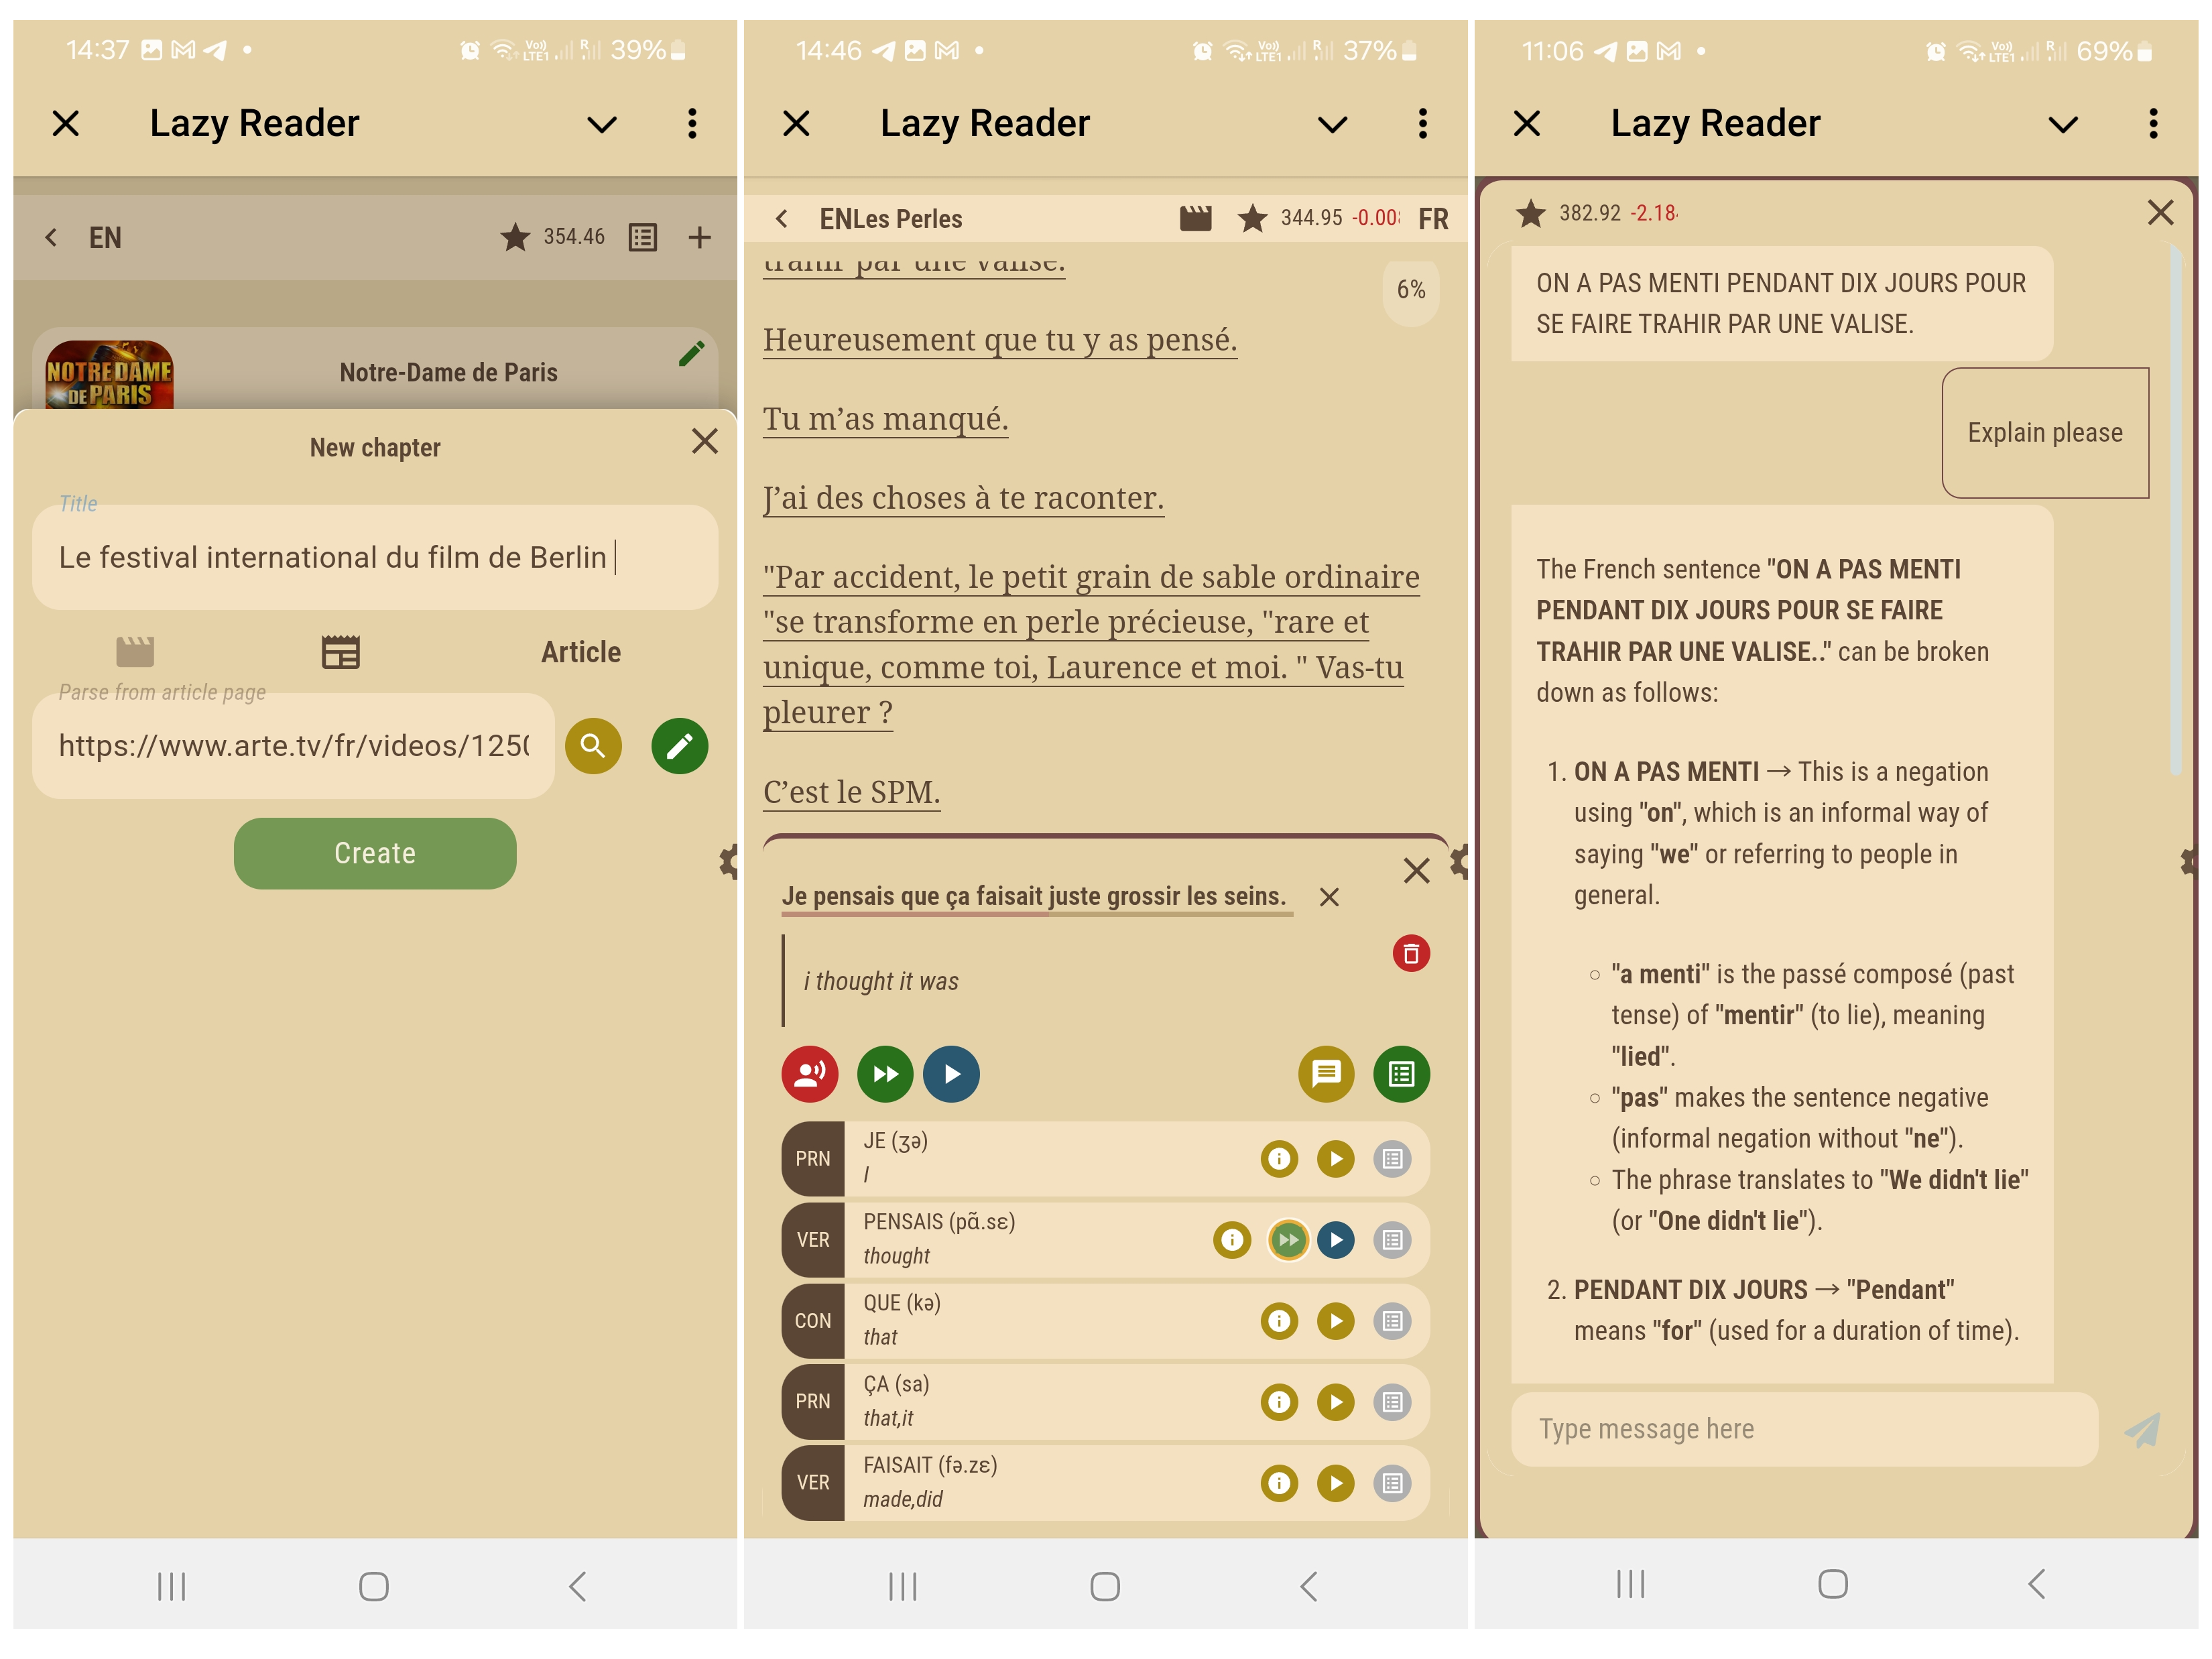Tap the red voice speaking icon
The width and height of the screenshot is (2212, 1659).
(x=809, y=1074)
